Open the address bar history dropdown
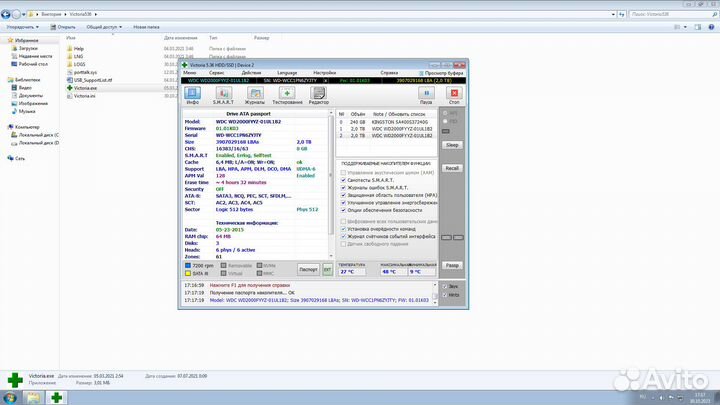The image size is (720, 405). point(613,14)
